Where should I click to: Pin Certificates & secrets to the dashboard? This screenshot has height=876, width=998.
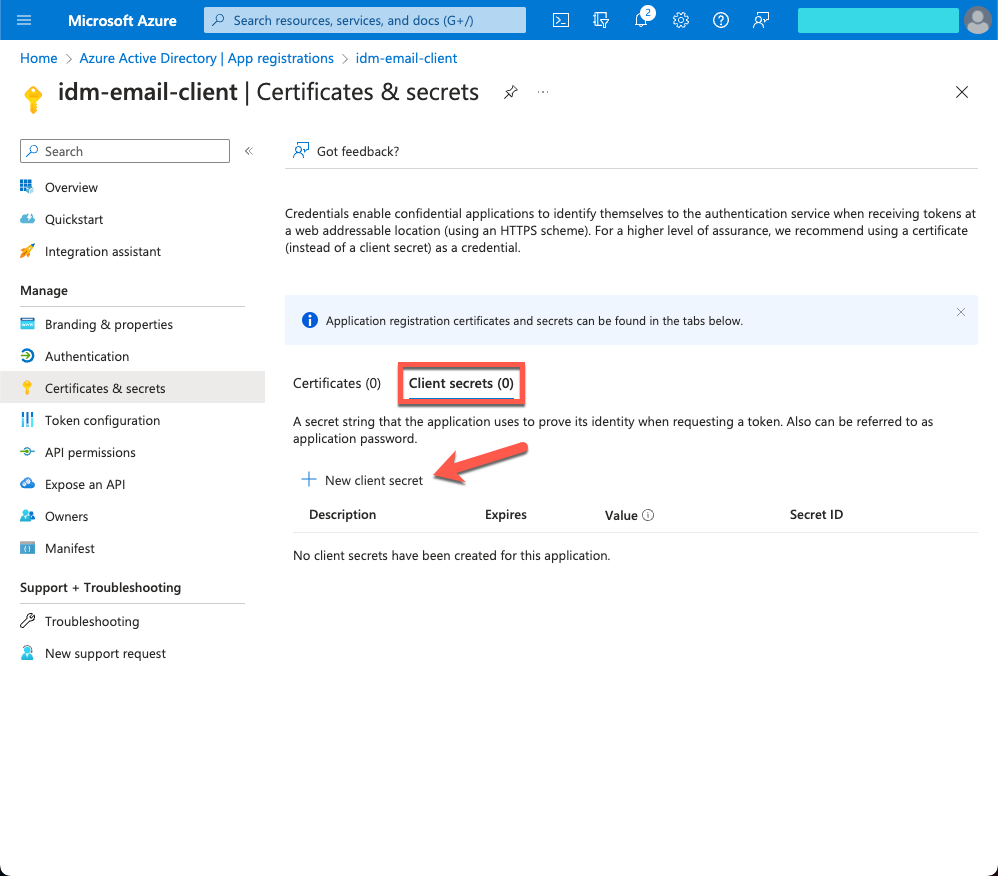click(x=511, y=91)
